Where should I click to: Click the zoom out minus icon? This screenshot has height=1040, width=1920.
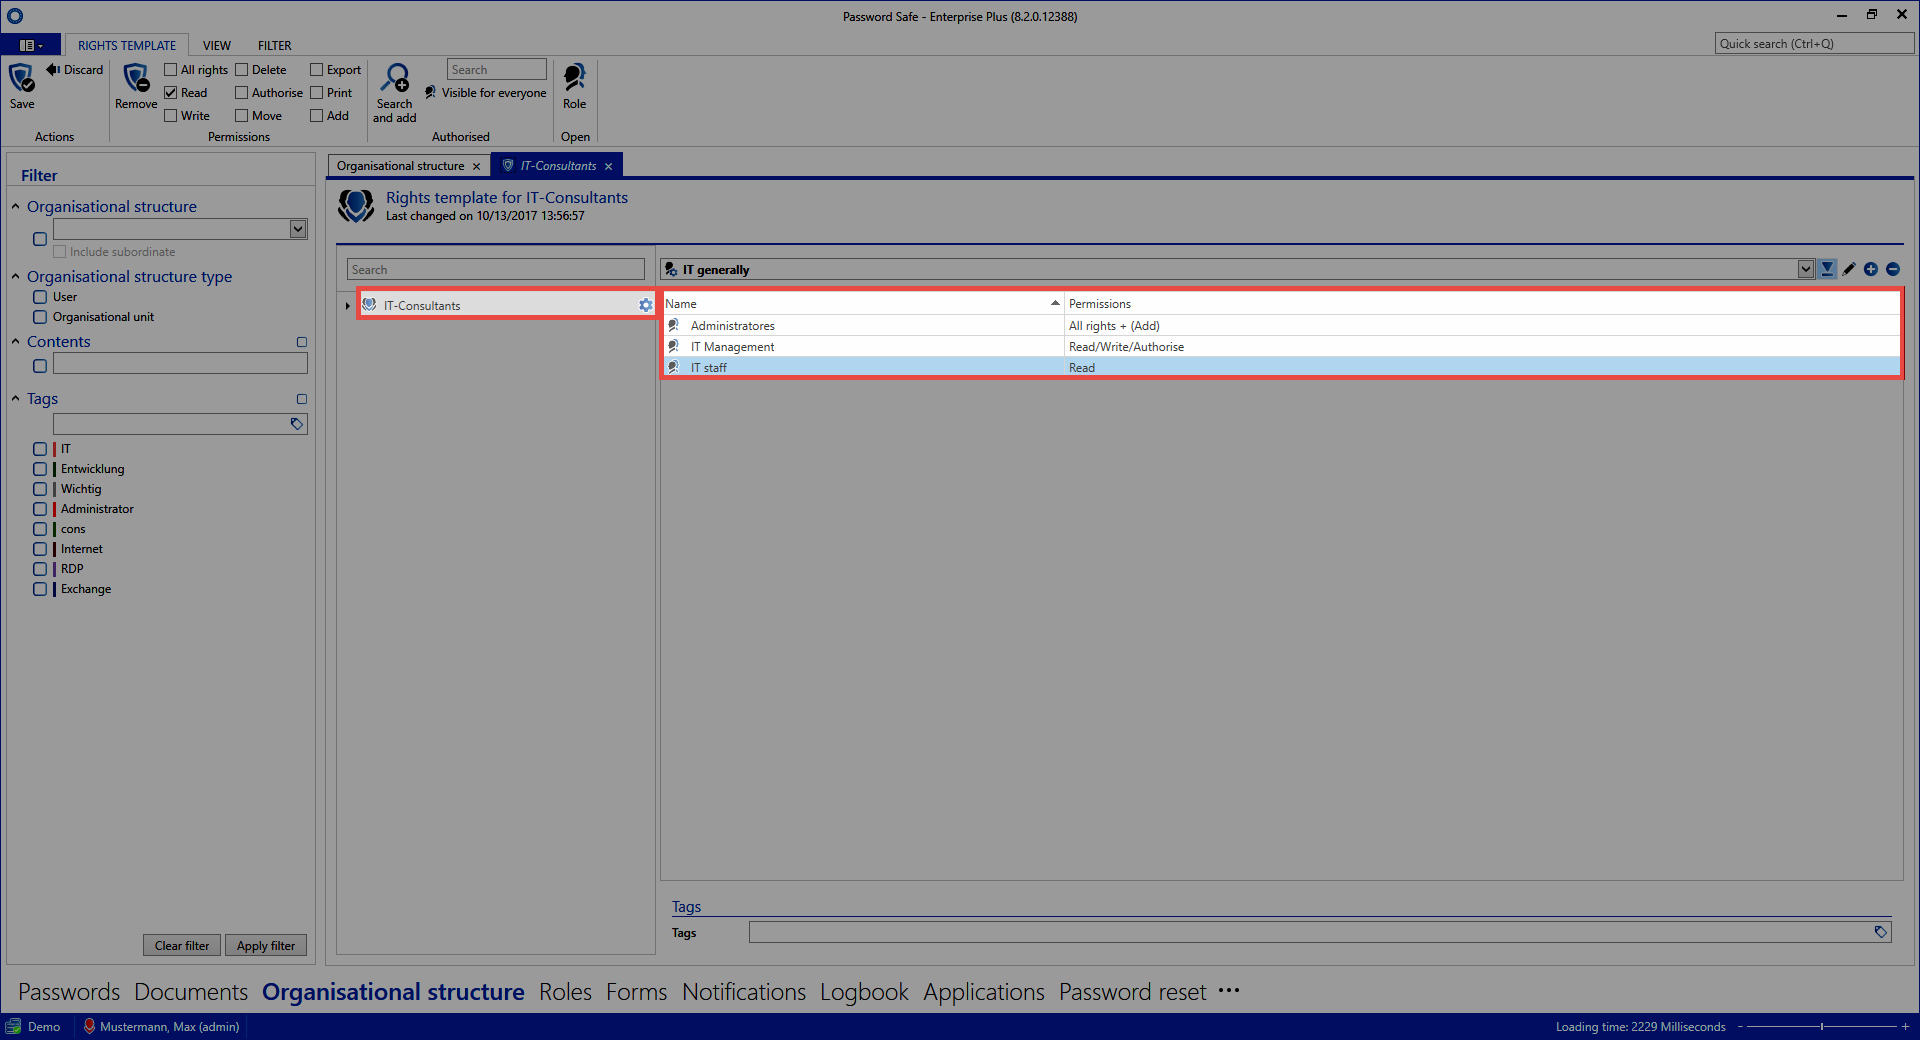[x=1740, y=1026]
